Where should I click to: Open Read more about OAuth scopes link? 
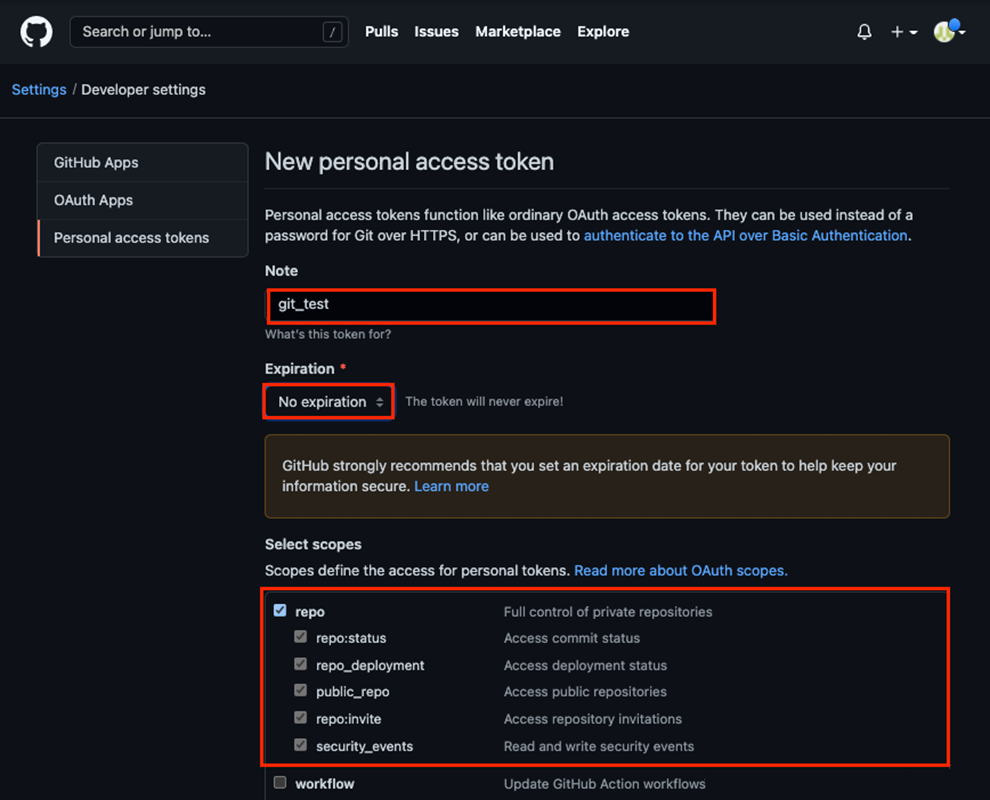pos(680,571)
